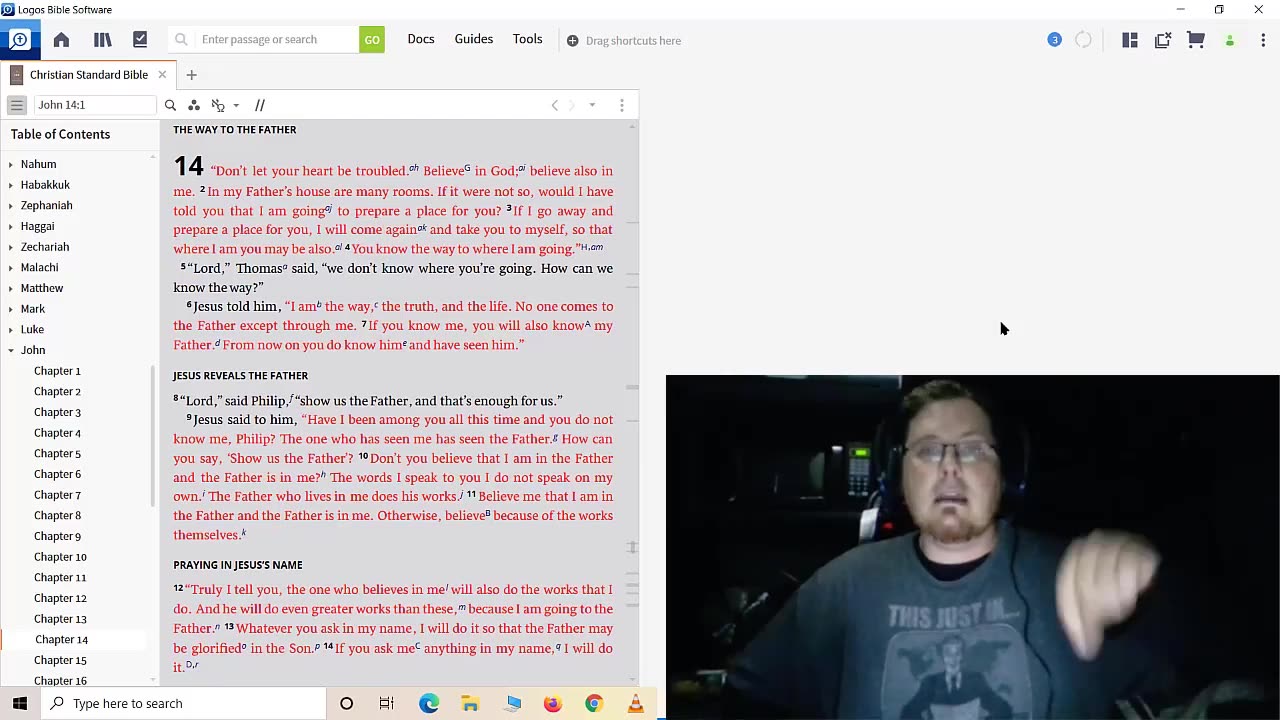This screenshot has width=1280, height=720.
Task: Toggle the table of contents sidebar
Action: click(x=16, y=105)
